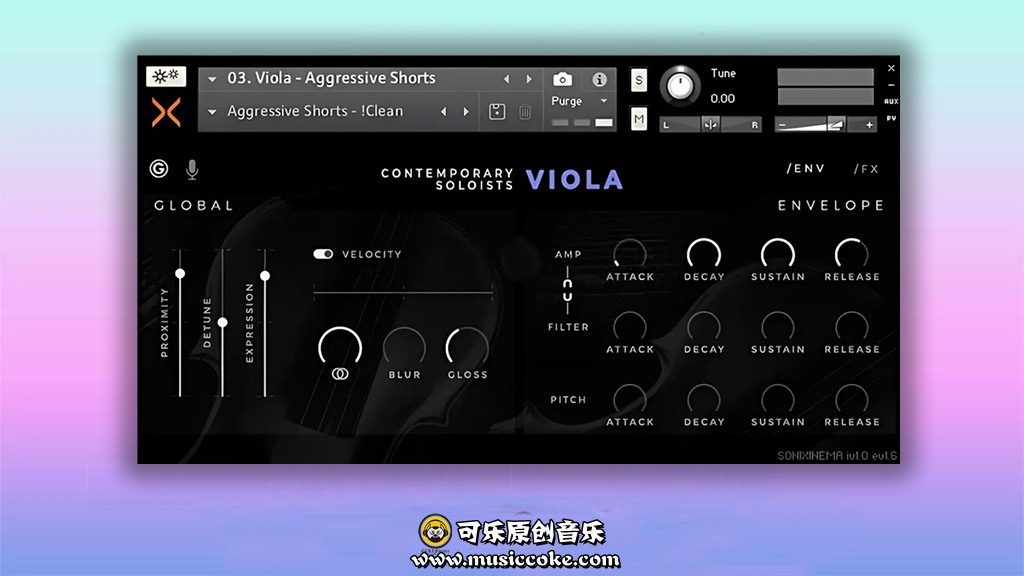The height and width of the screenshot is (576, 1024).
Task: Solo the instrument with S button
Action: (x=639, y=80)
